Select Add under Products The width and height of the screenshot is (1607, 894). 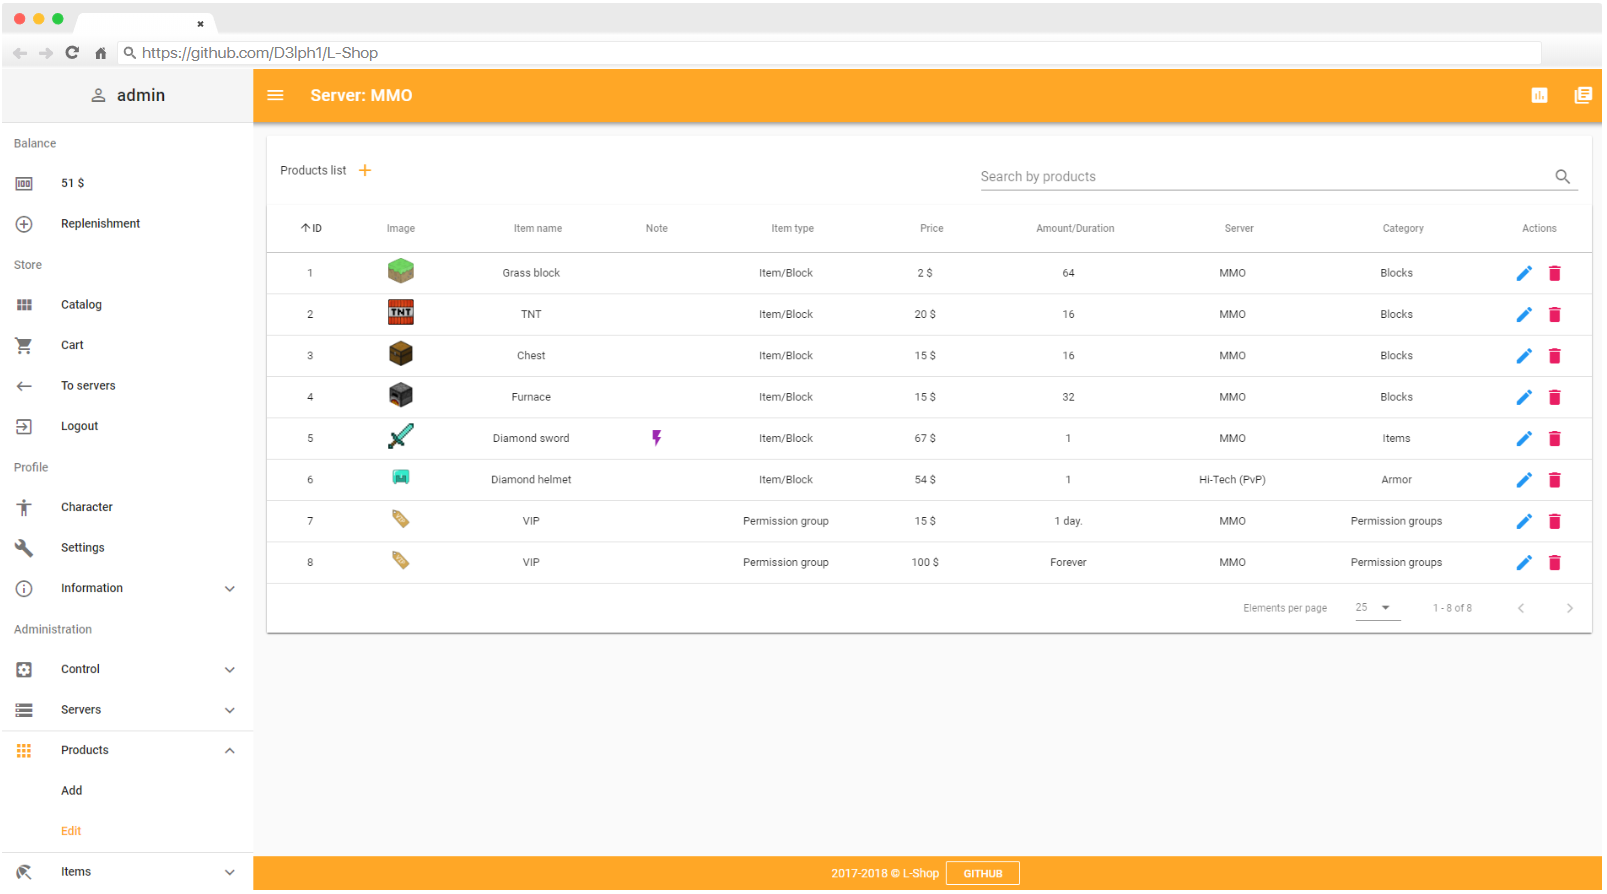click(72, 791)
